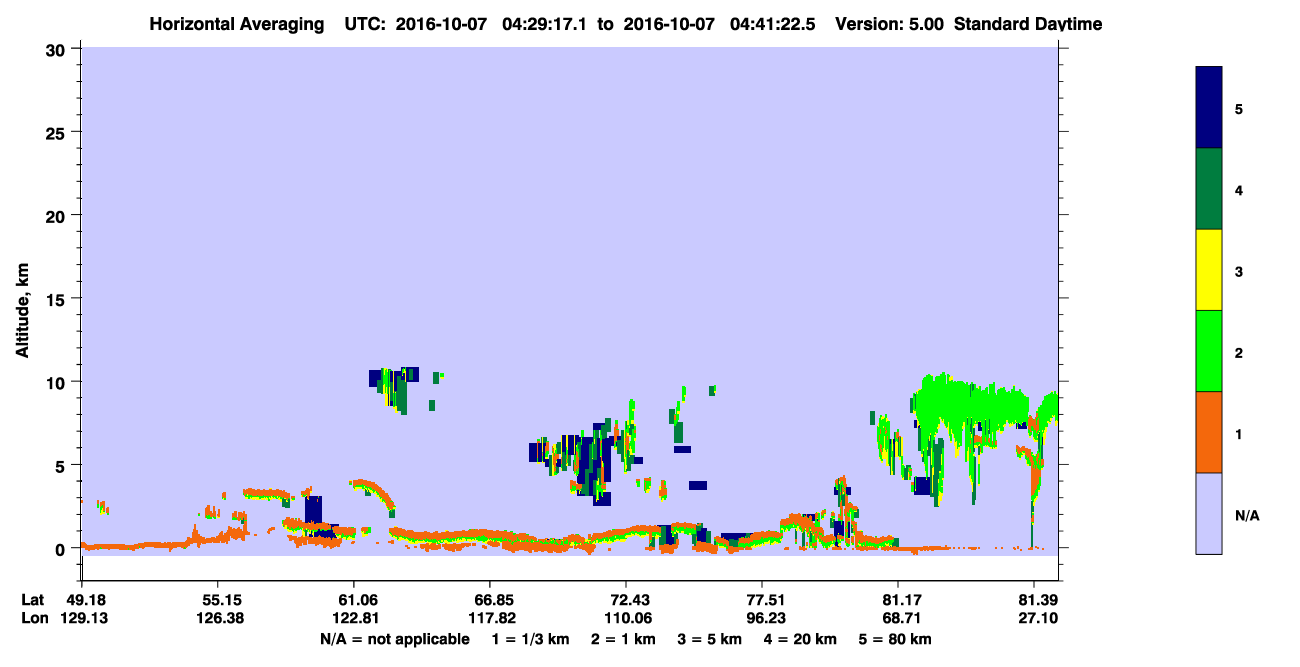Click the '2 = 1 km' legend text
1300x667 pixels.
tap(623, 639)
